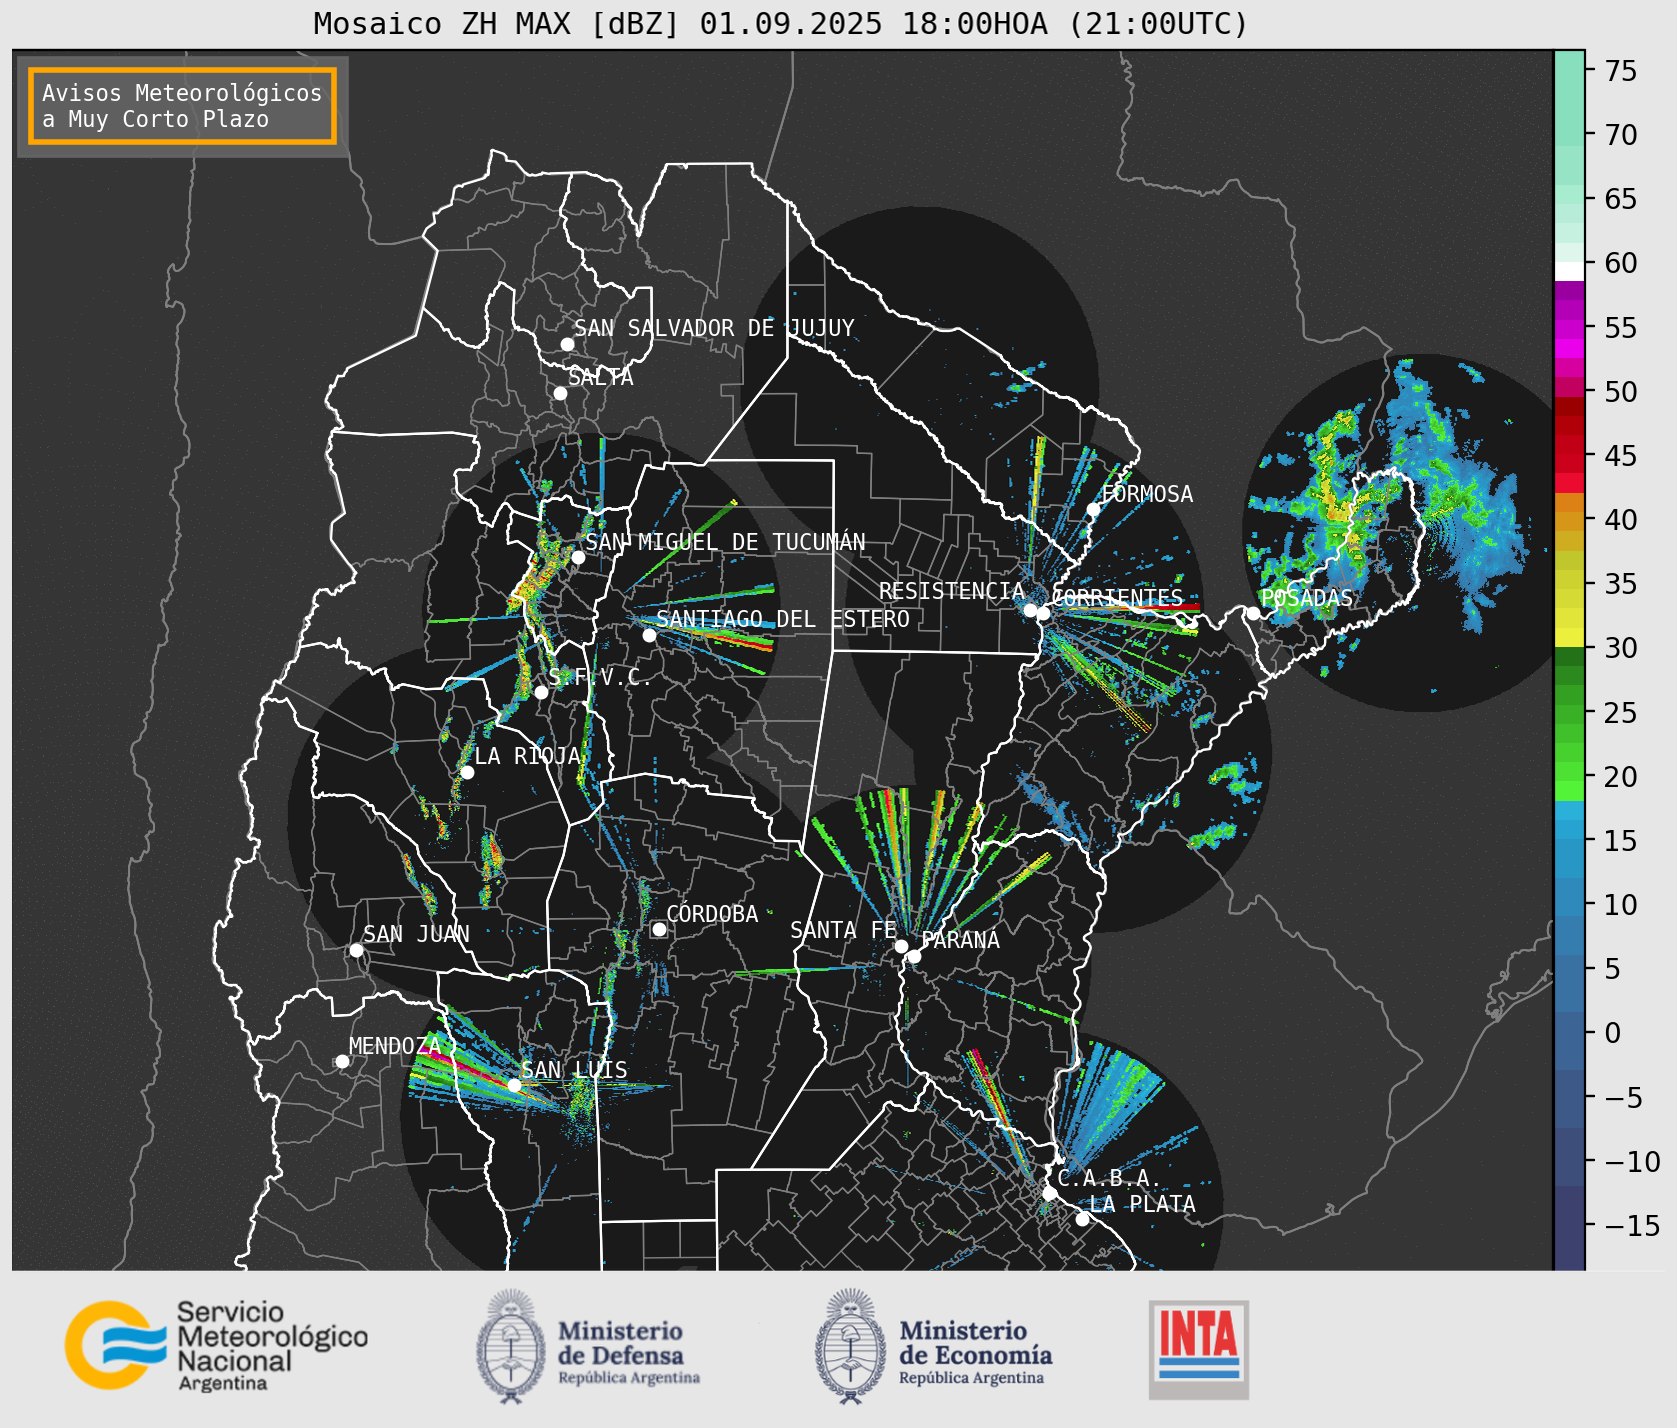Viewport: 1677px width, 1428px height.
Task: Click the Córdoba city marker
Action: tap(659, 929)
